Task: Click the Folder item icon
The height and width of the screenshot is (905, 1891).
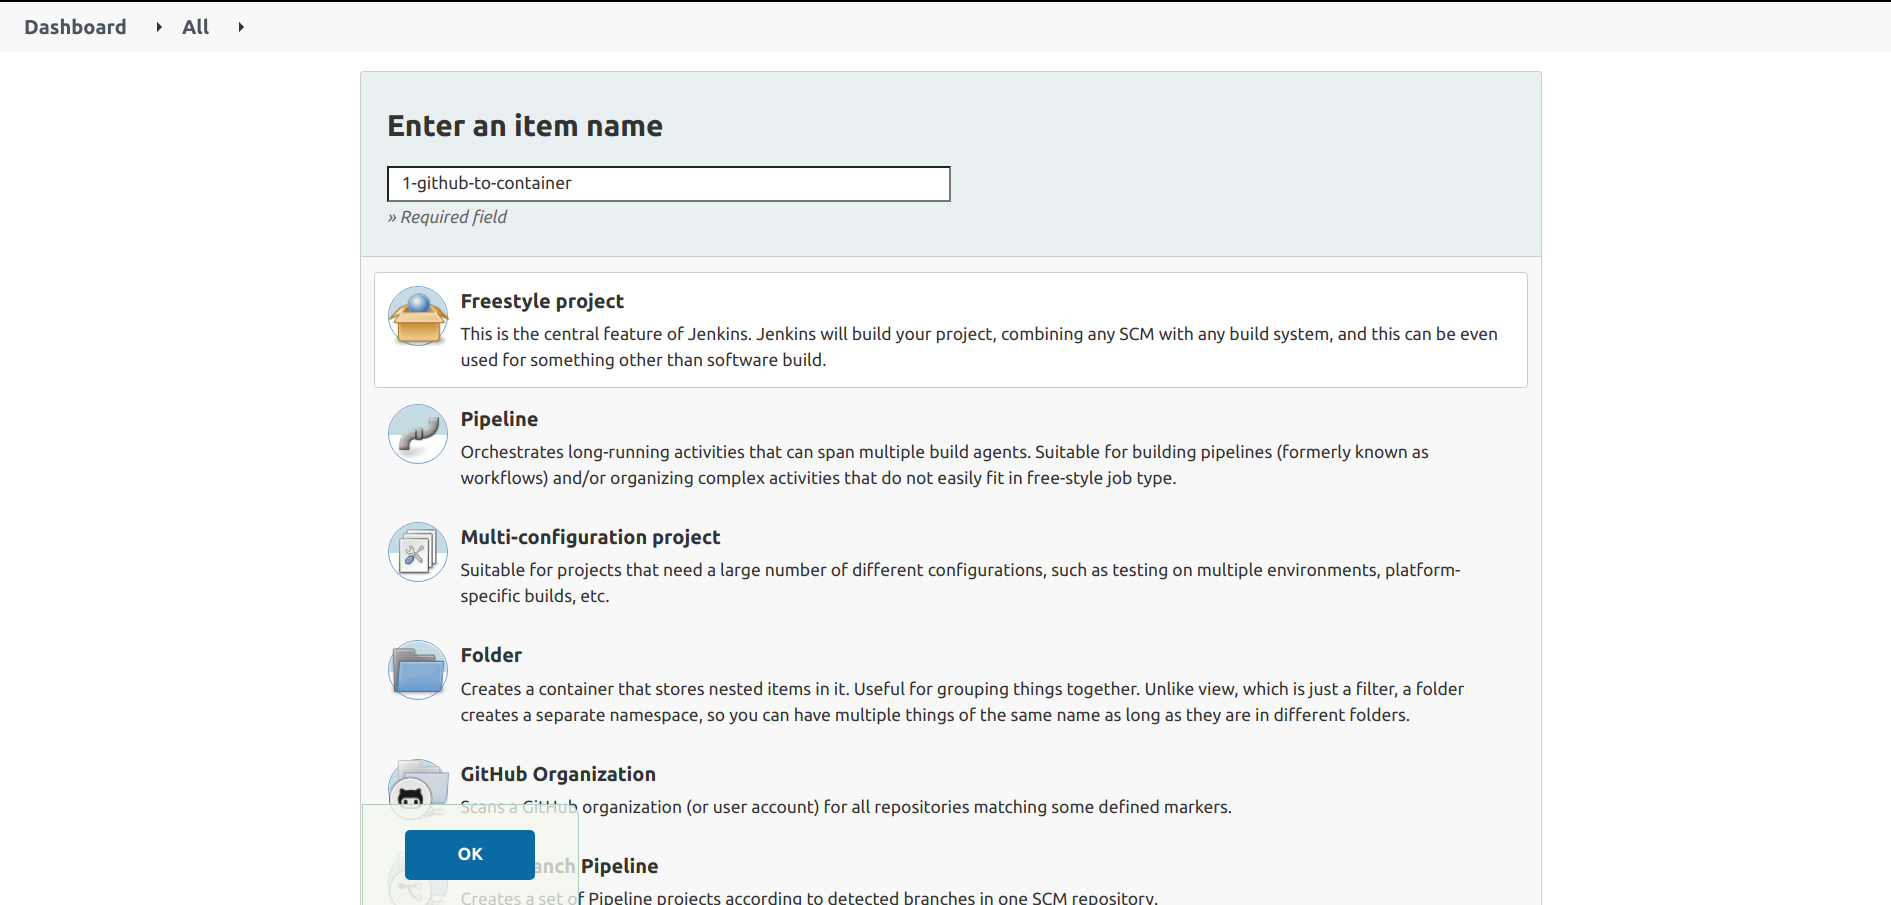Action: [418, 670]
